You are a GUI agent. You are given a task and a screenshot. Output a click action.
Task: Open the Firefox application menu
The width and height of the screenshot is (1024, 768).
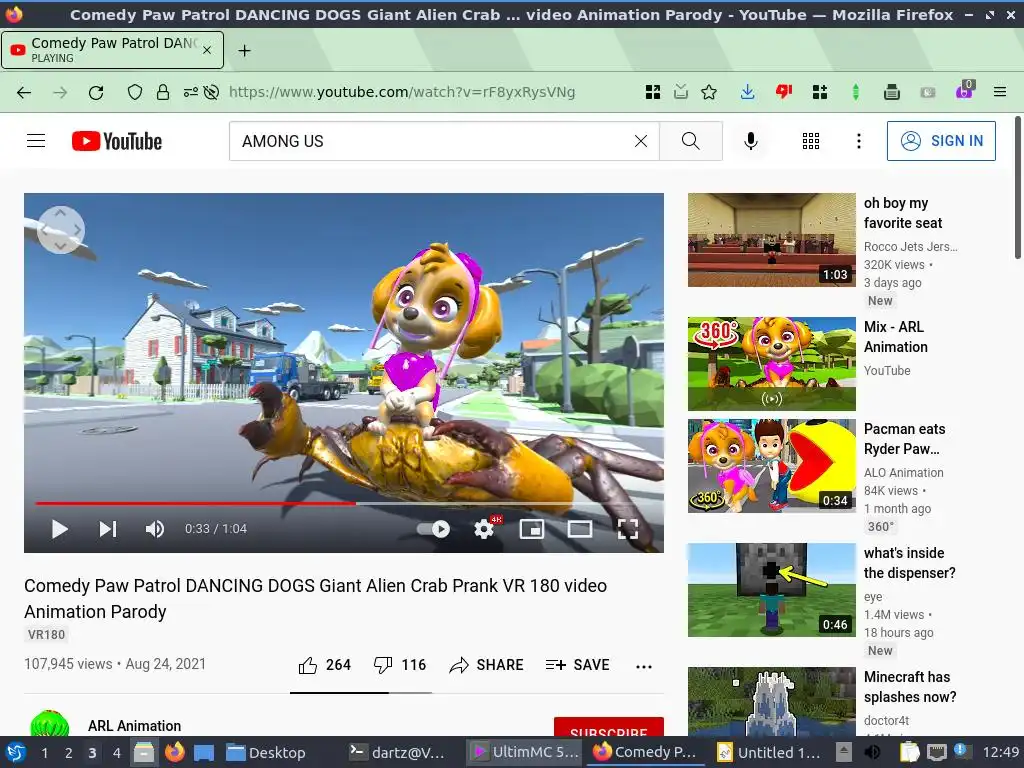coord(1000,92)
